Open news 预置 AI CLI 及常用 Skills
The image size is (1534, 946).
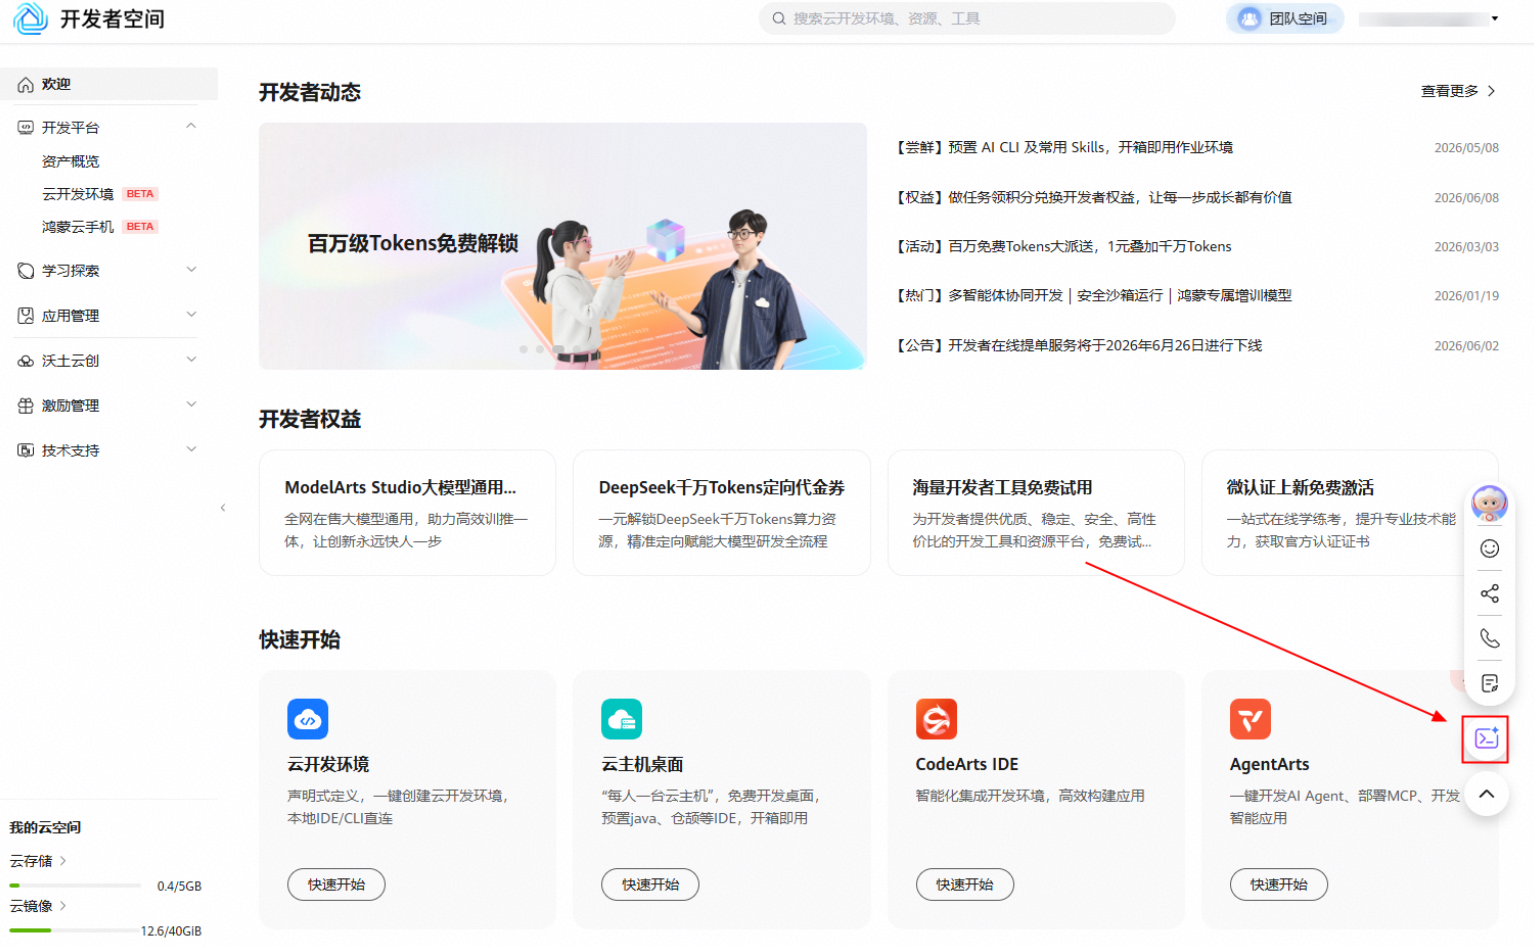coord(1064,148)
